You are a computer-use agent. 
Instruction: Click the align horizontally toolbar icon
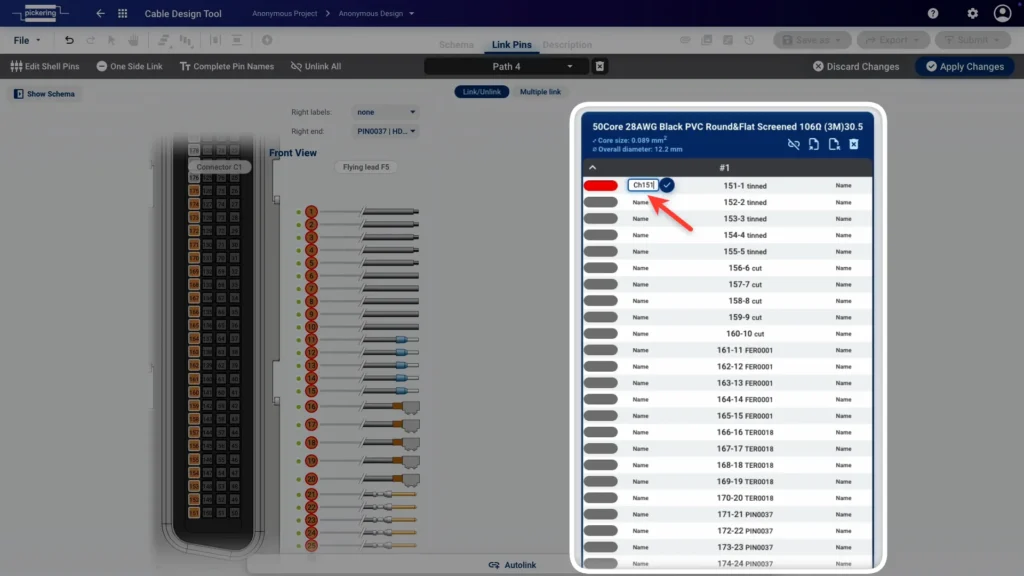point(215,40)
